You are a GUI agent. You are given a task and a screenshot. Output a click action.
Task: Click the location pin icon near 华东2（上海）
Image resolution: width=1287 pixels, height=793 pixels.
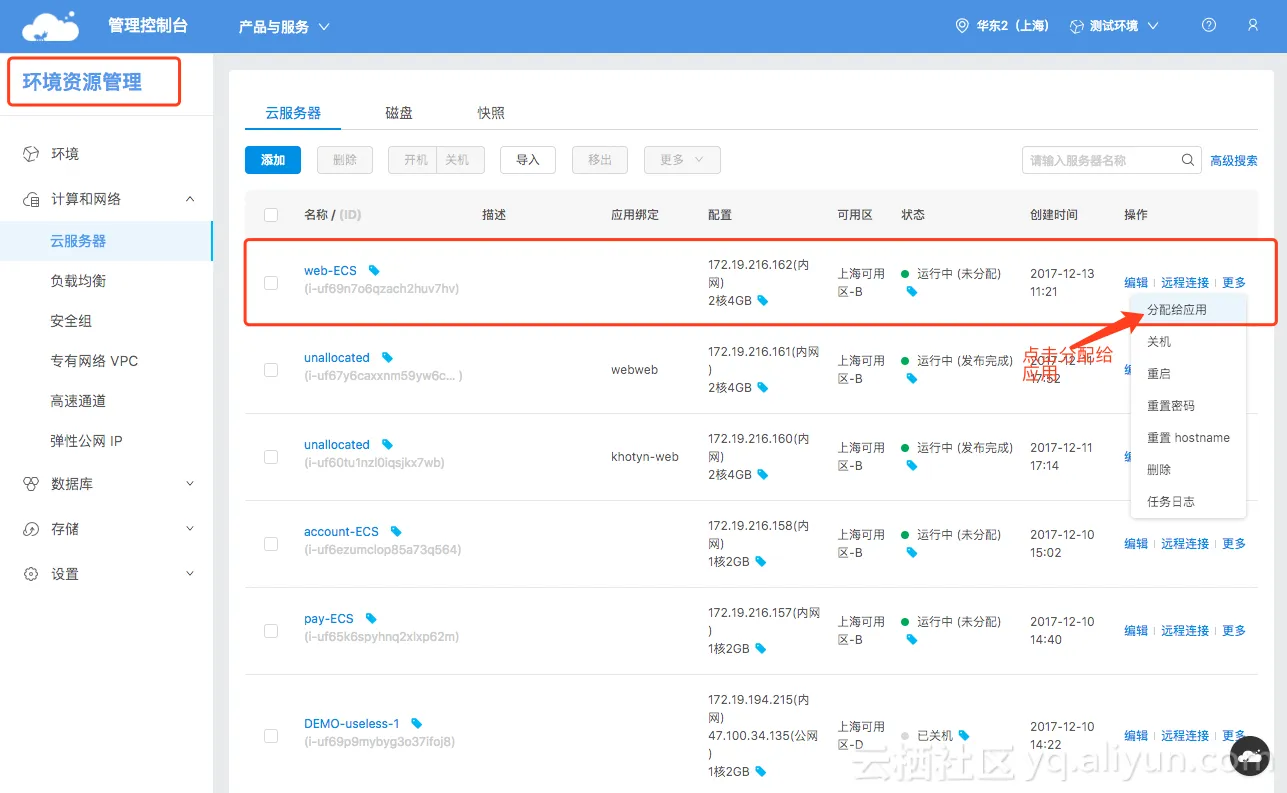962,26
